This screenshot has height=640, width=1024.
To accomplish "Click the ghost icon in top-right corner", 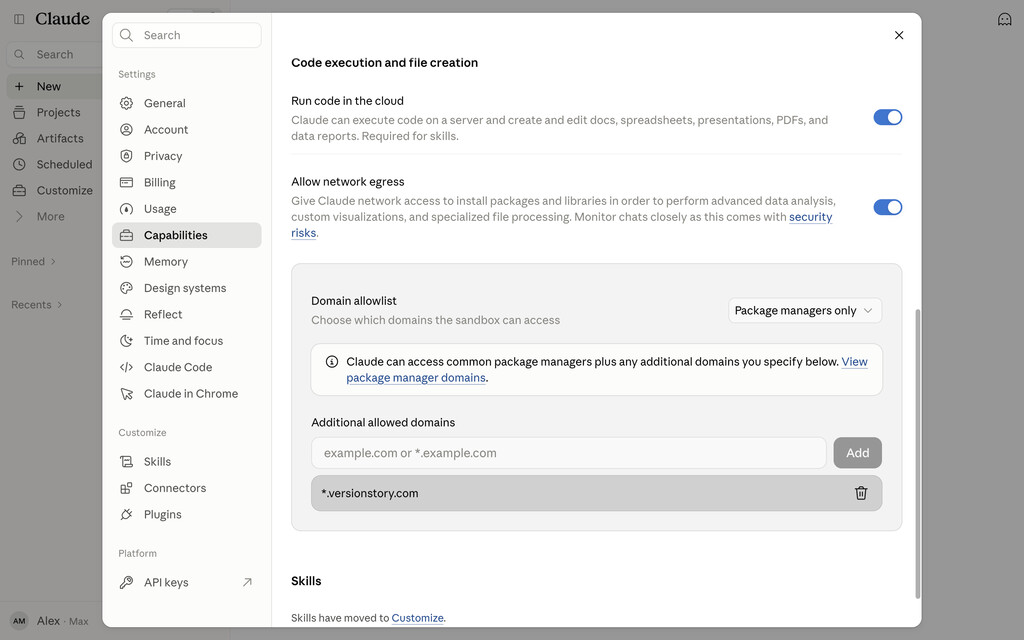I will [1004, 20].
